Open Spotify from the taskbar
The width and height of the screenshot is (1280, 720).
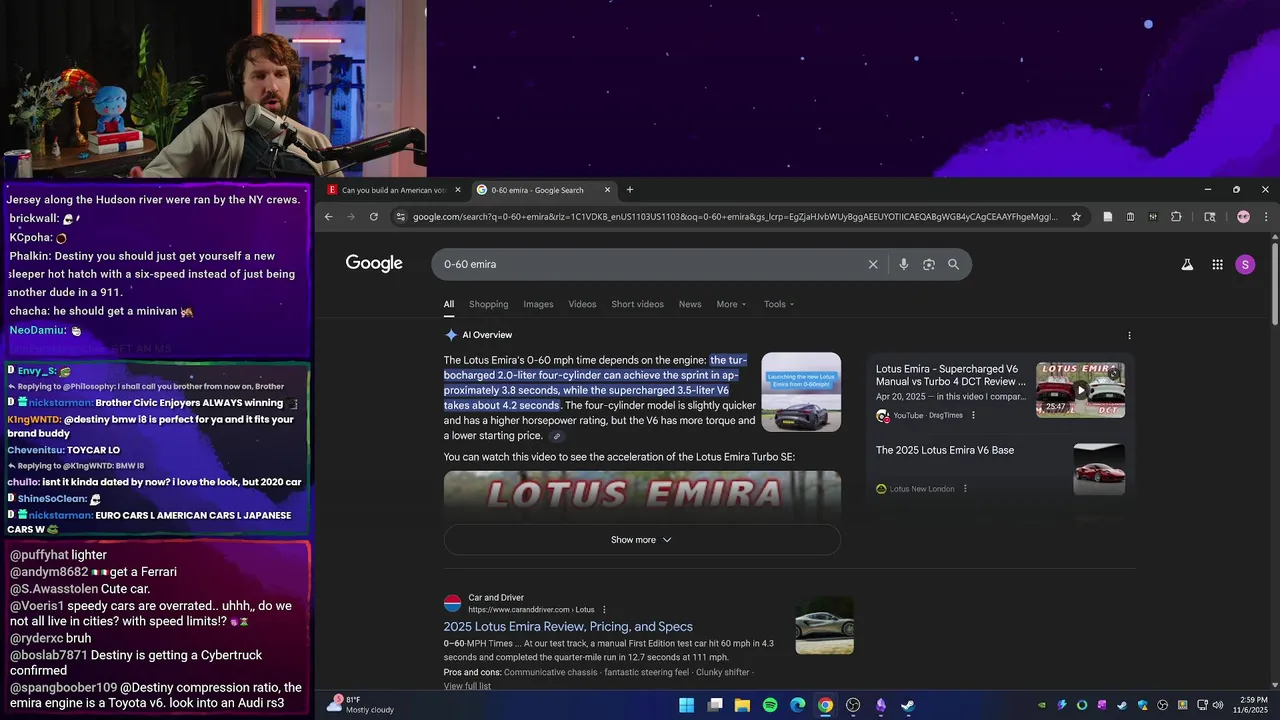coord(770,705)
